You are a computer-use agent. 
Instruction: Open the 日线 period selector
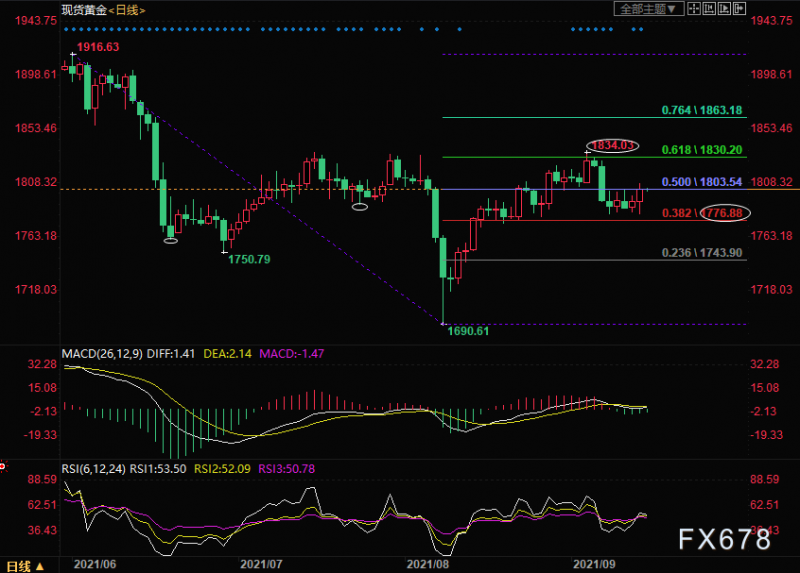pos(25,566)
